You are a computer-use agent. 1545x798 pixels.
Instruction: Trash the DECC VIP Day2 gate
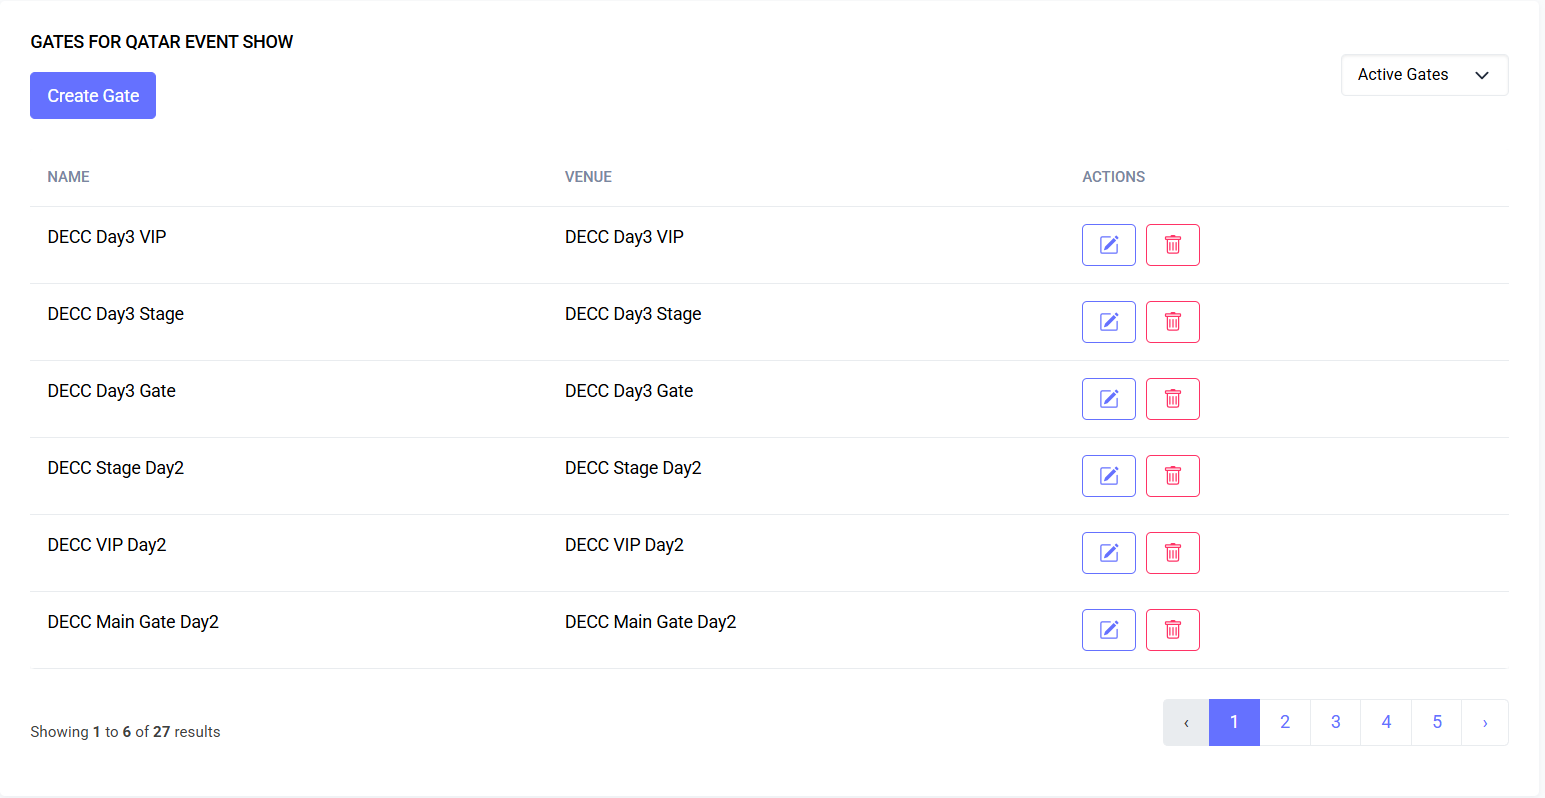1172,553
